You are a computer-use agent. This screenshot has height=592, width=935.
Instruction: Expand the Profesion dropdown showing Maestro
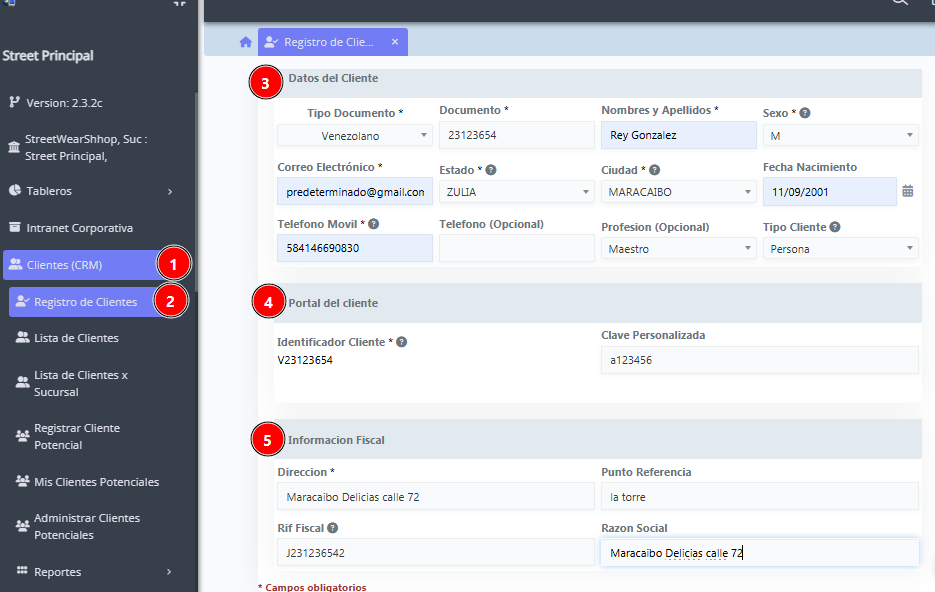[x=678, y=249]
